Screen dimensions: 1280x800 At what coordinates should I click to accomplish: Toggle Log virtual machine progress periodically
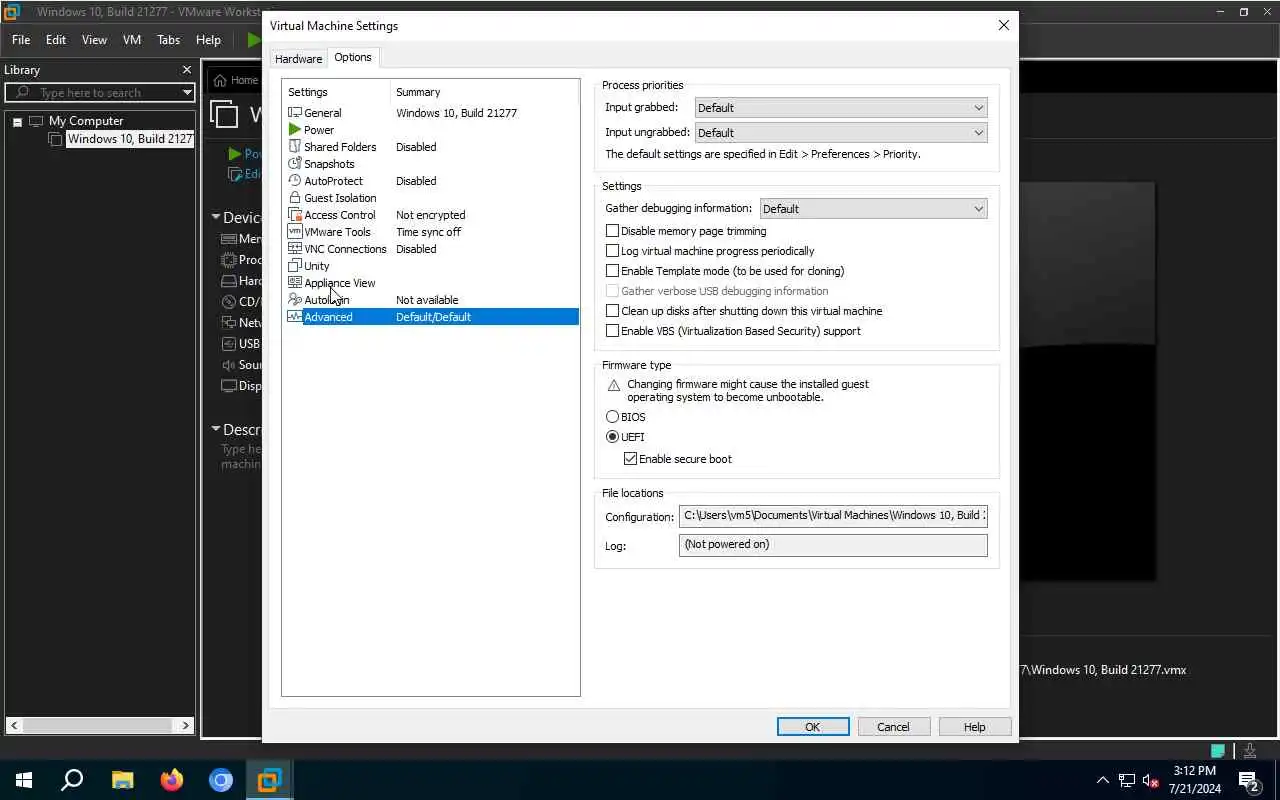tap(613, 251)
